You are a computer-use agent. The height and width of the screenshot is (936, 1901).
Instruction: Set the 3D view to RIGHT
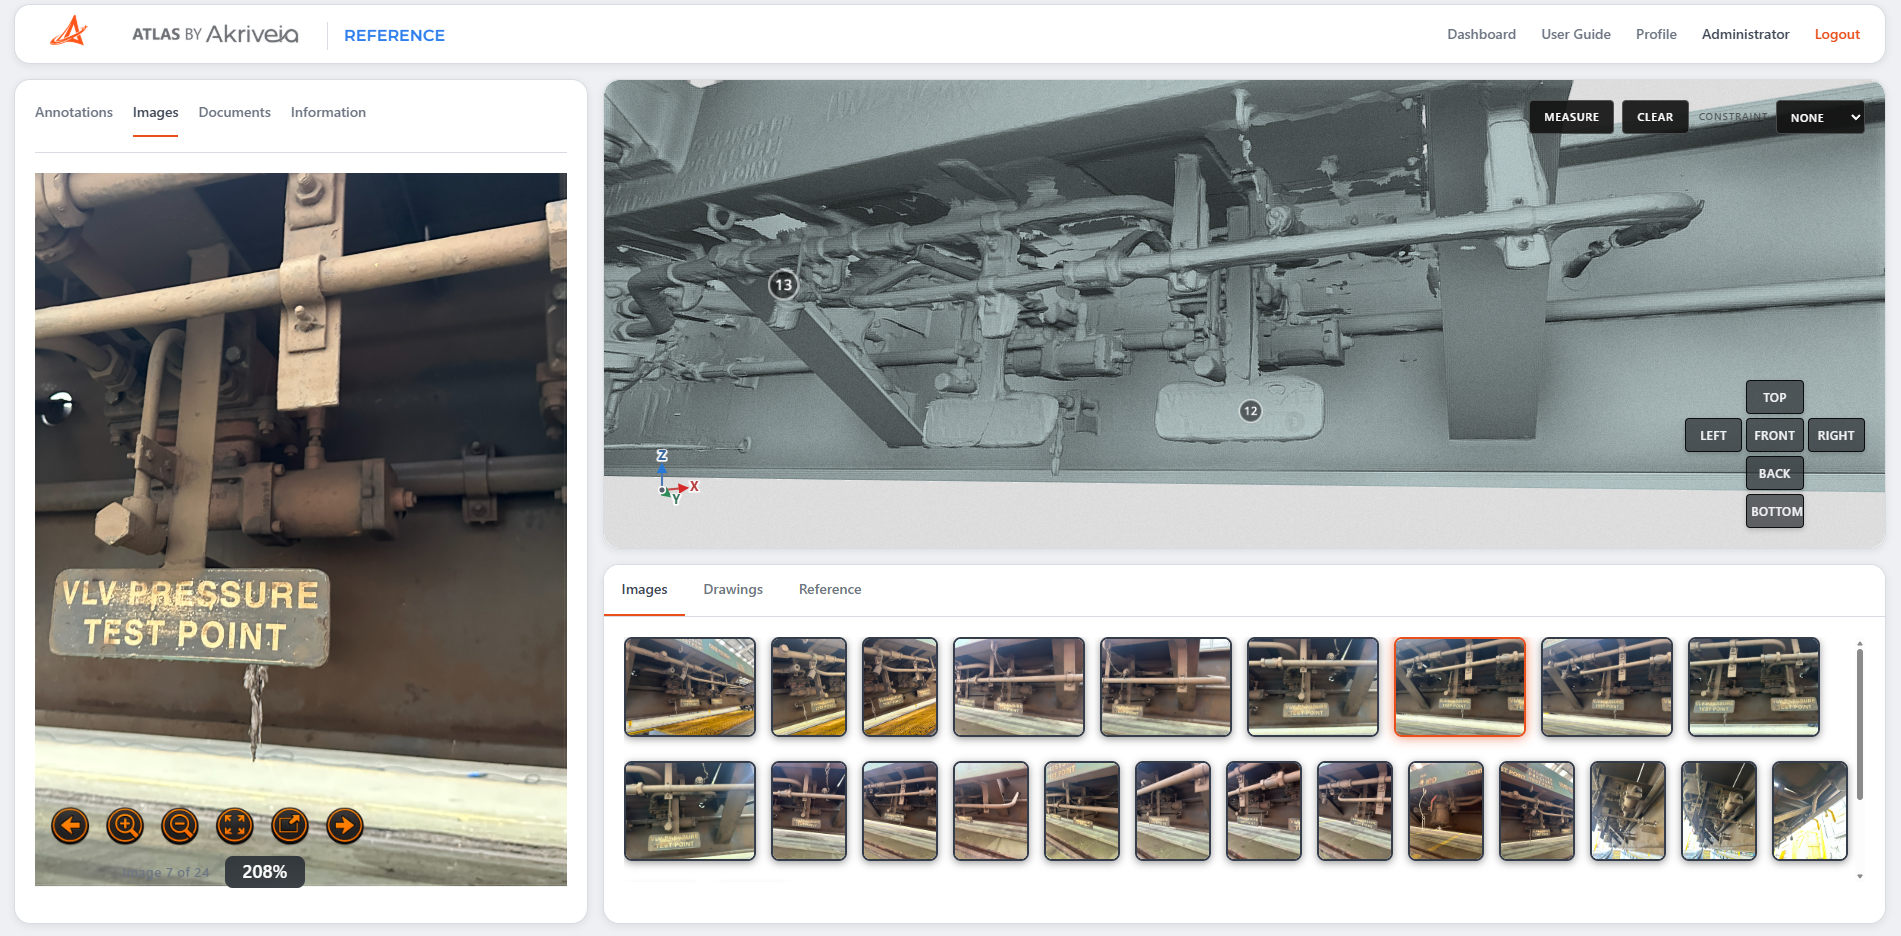(1836, 435)
